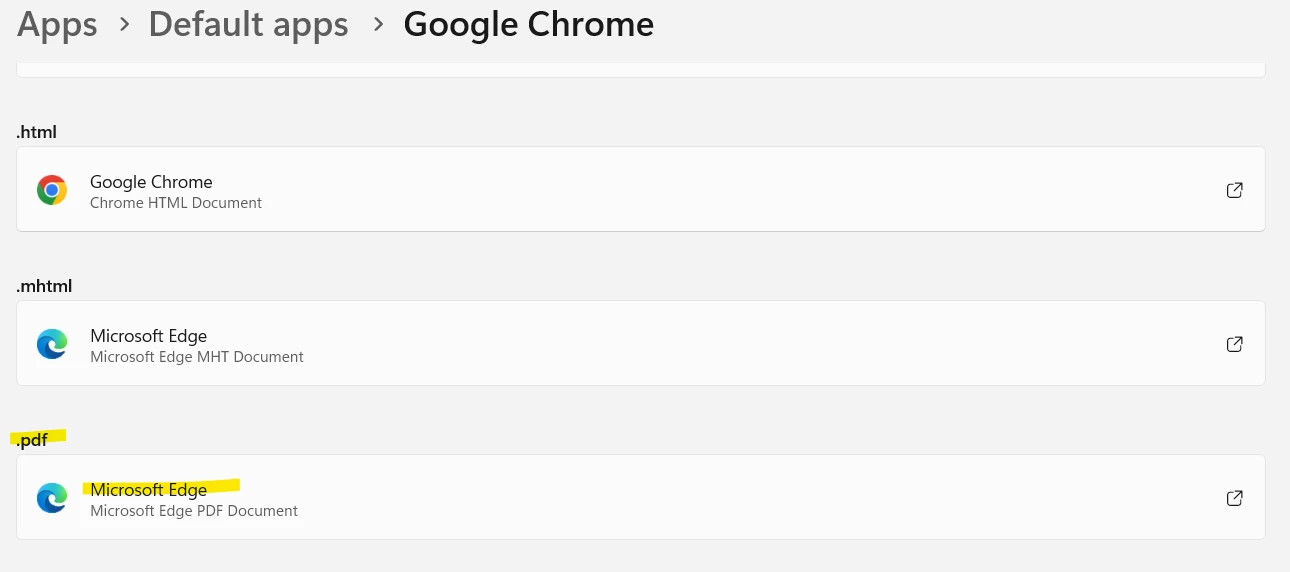
Task: Go back to the Apps breadcrumb
Action: pyautogui.click(x=57, y=24)
